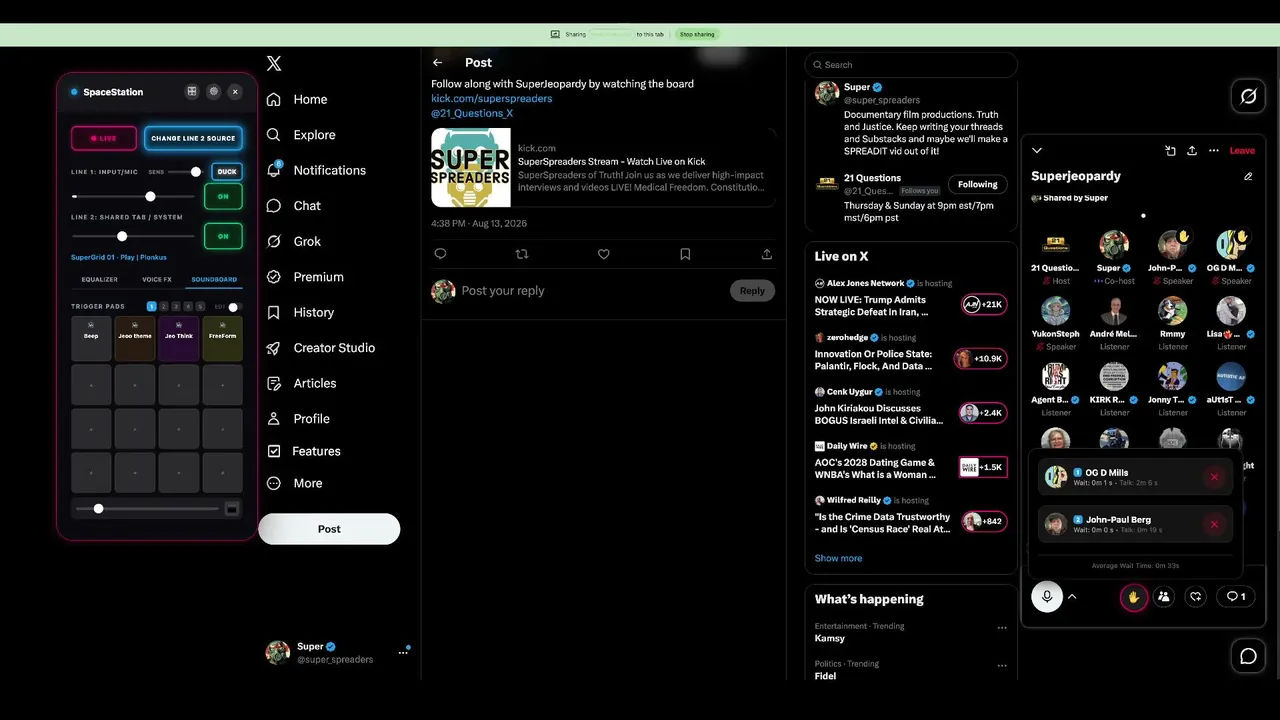This screenshot has height=720, width=1280.
Task: Open Alex Jones Network live space
Action: (x=910, y=299)
